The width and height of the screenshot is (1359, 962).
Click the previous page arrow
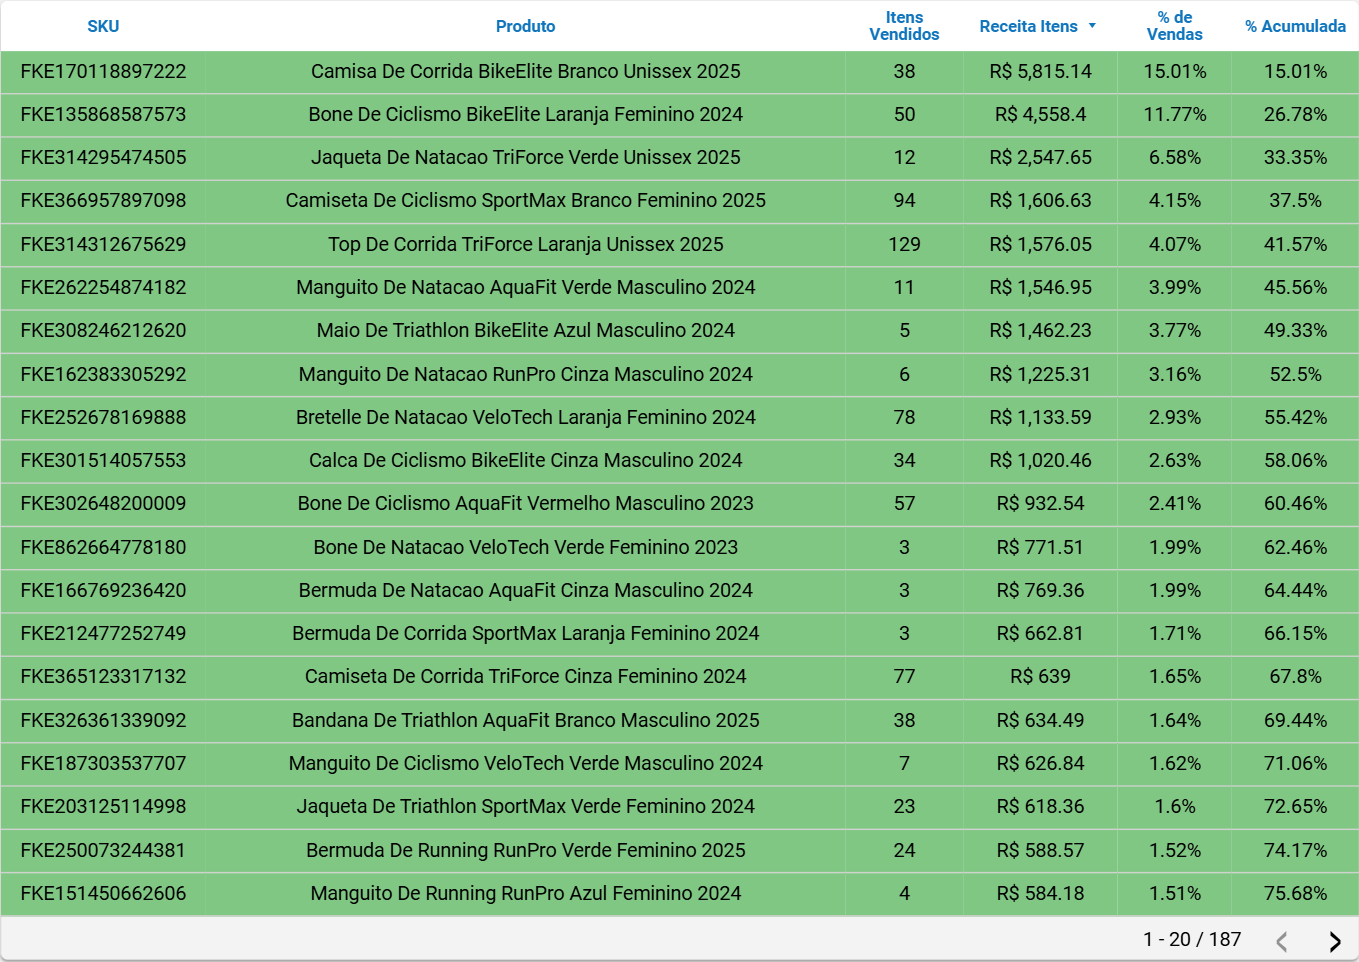click(1282, 941)
